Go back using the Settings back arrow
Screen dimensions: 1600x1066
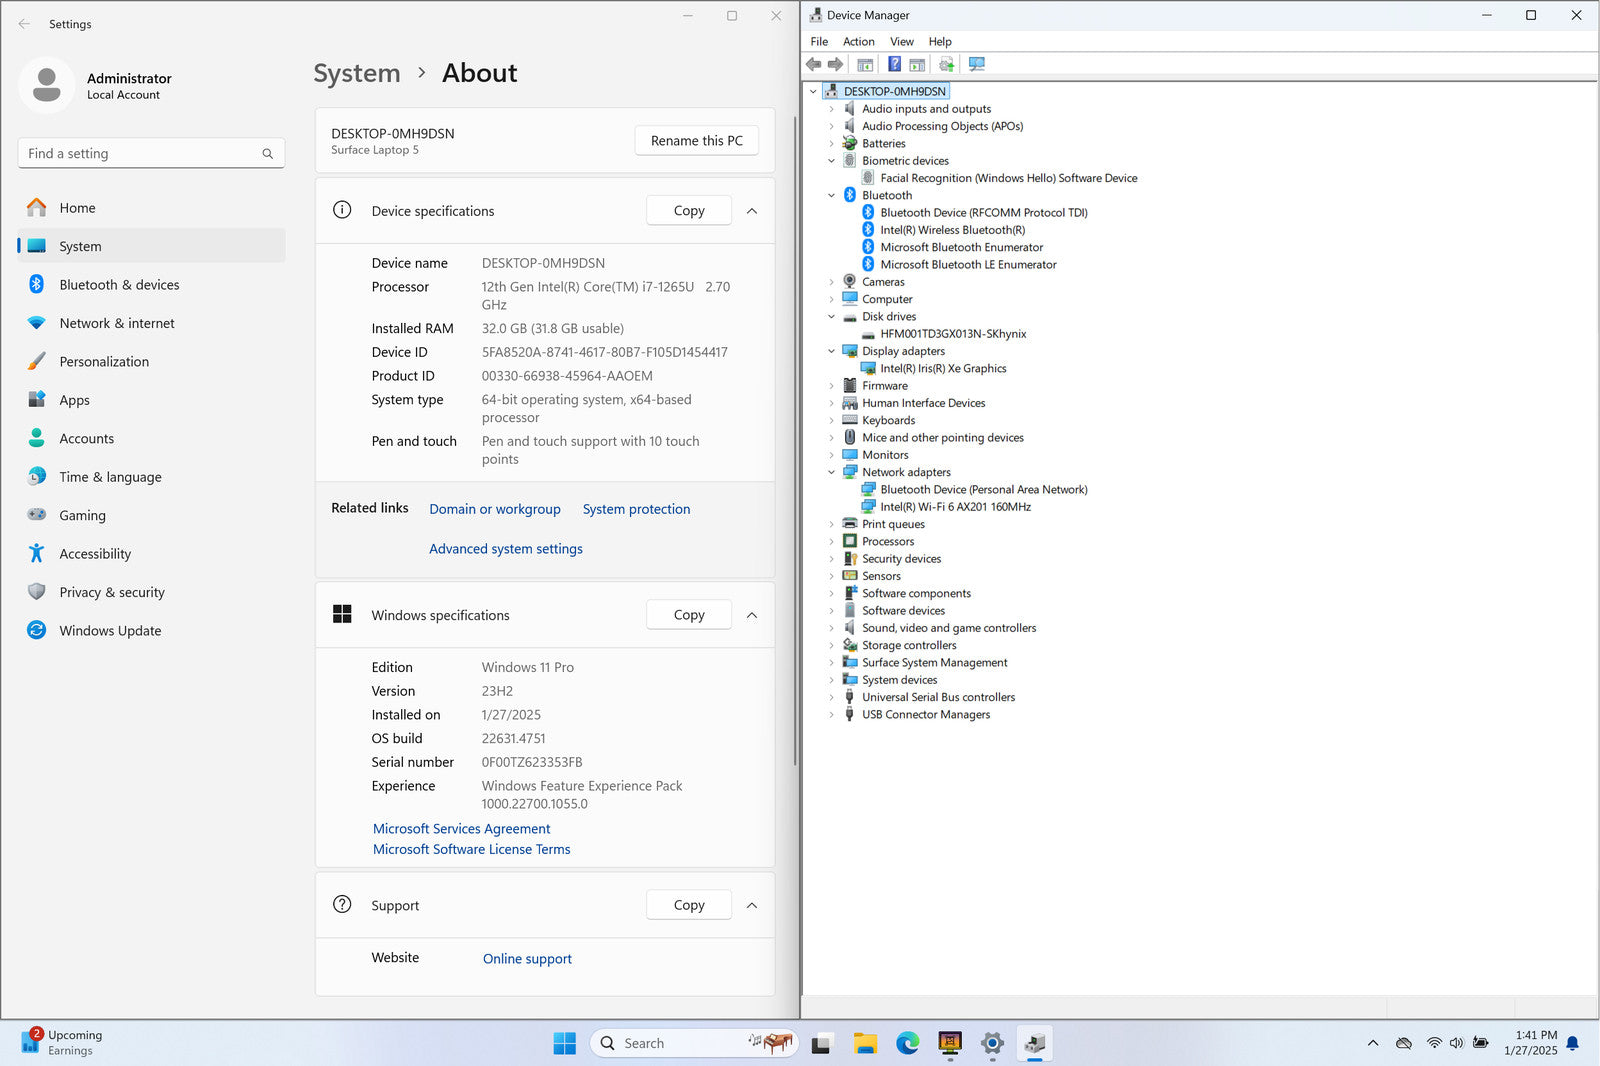click(x=24, y=24)
